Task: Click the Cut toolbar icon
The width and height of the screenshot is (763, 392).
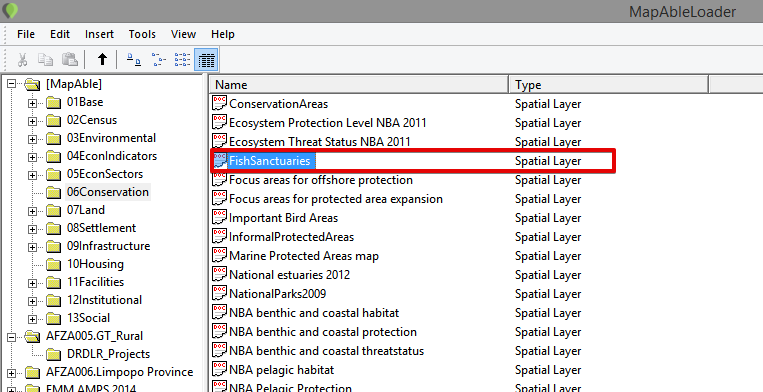Action: [x=22, y=59]
